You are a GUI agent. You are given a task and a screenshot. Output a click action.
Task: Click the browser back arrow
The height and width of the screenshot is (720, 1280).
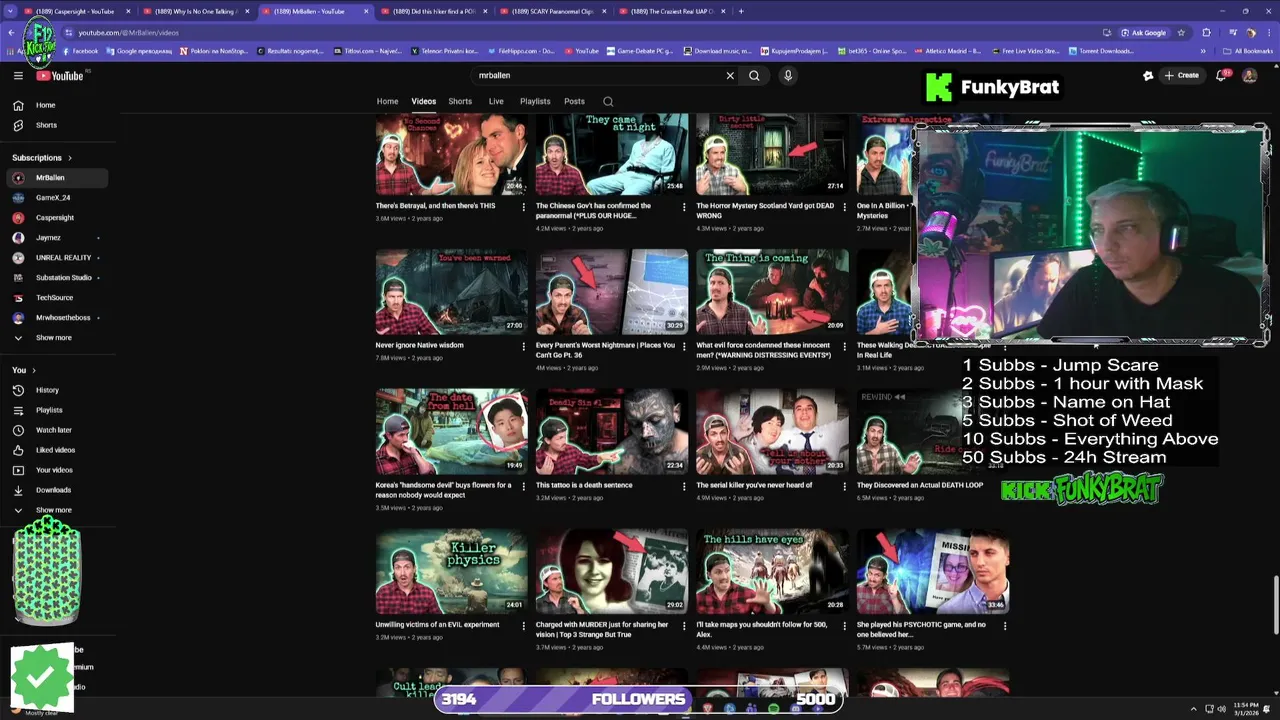11,32
